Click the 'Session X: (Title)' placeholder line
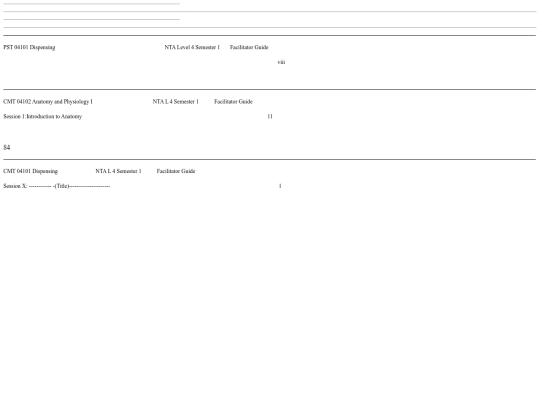This screenshot has height=405, width=540. [x=57, y=186]
